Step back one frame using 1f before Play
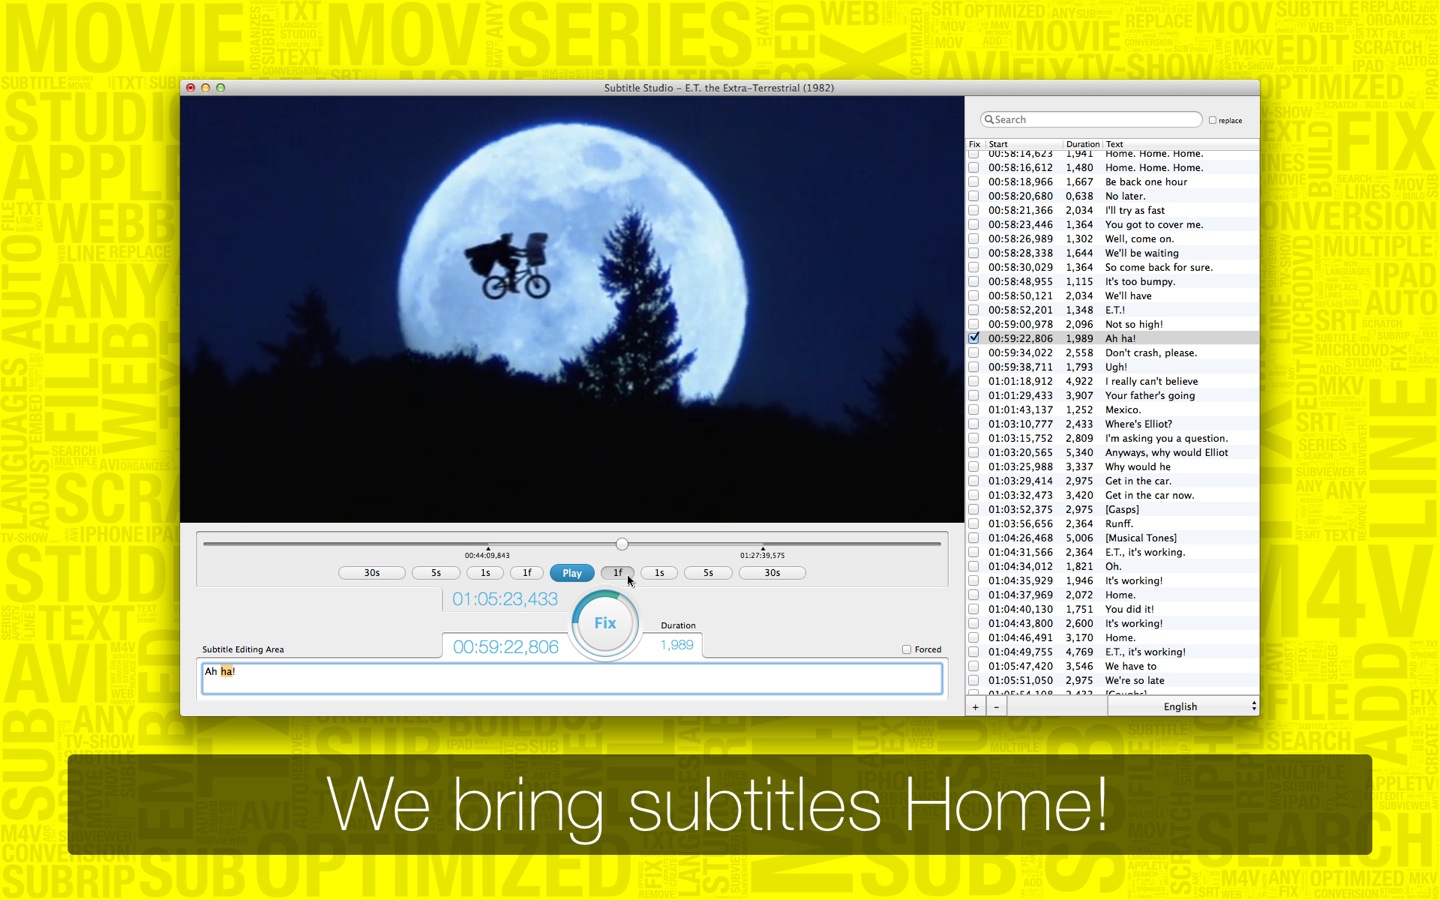This screenshot has width=1440, height=900. click(527, 573)
